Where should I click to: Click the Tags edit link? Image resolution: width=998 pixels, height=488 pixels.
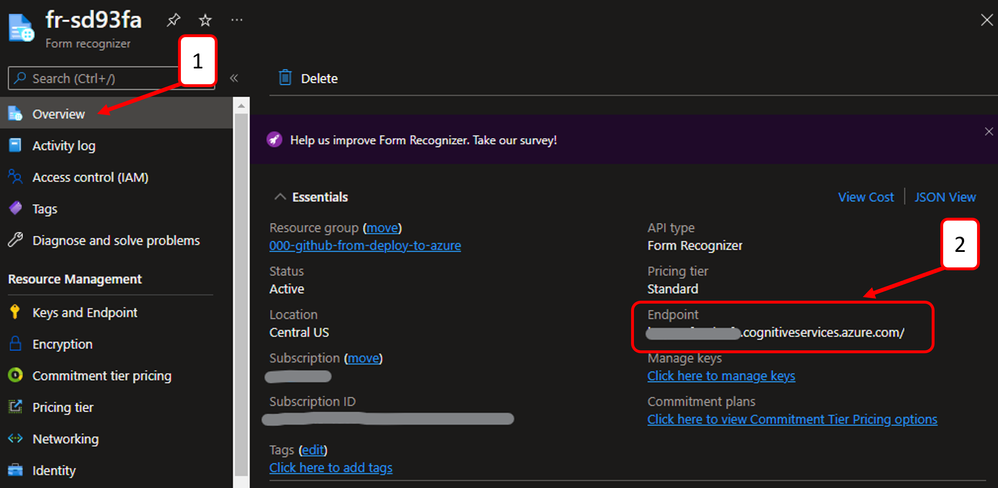[313, 450]
